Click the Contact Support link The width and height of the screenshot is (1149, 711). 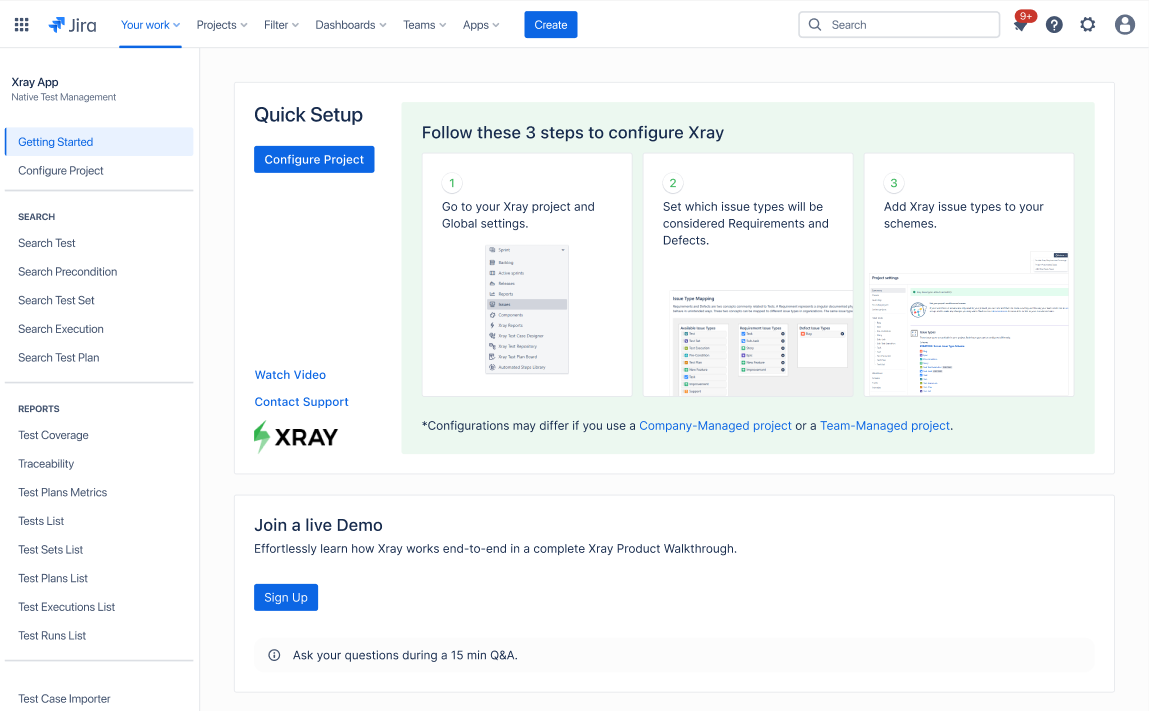pyautogui.click(x=301, y=402)
